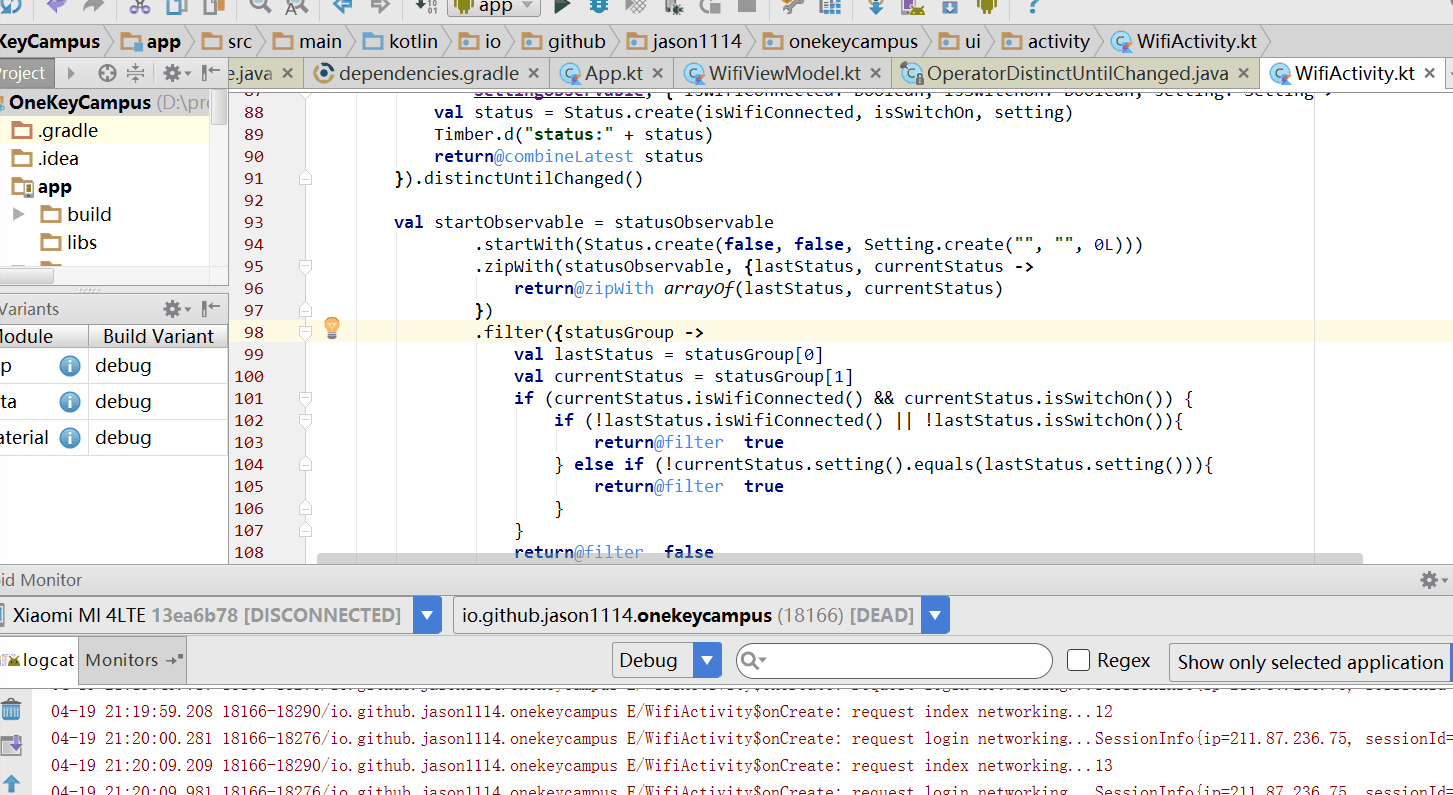Open the dependencies.gradle editor tab
The height and width of the screenshot is (795, 1453).
[428, 73]
